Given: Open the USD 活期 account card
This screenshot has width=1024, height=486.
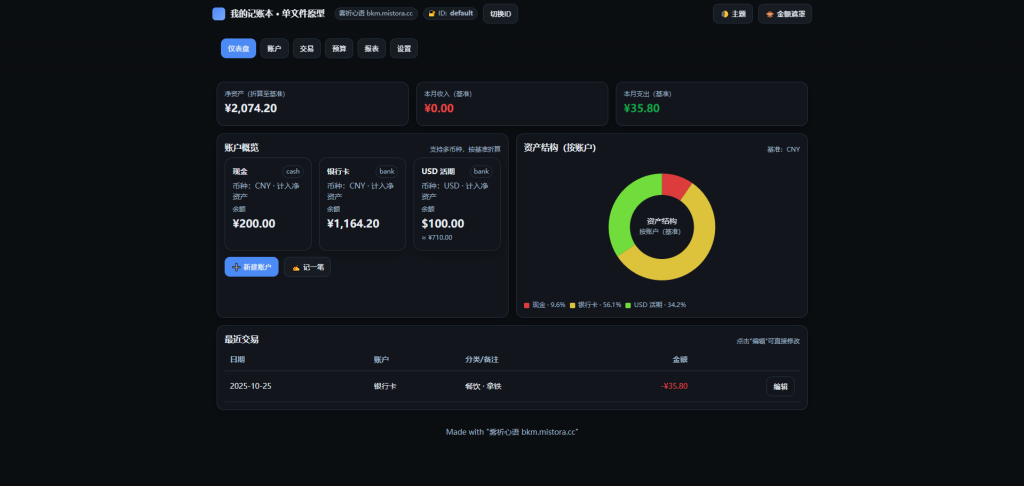Looking at the screenshot, I should (x=456, y=203).
